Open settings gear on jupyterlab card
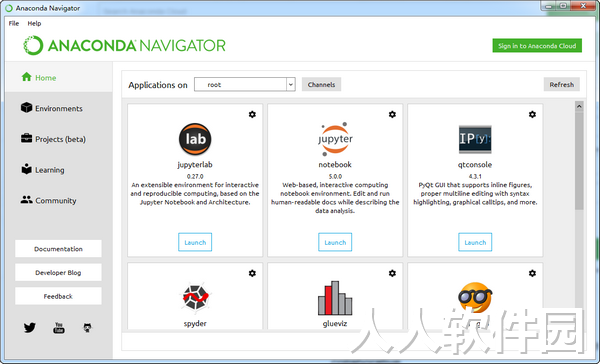600x364 pixels. tap(252, 114)
